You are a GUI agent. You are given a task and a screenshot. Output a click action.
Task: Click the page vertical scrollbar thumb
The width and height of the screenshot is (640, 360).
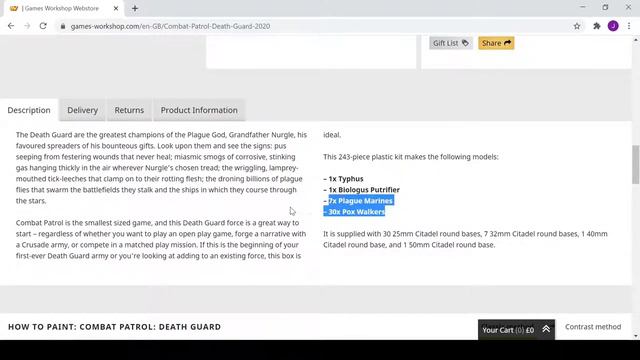[636, 164]
